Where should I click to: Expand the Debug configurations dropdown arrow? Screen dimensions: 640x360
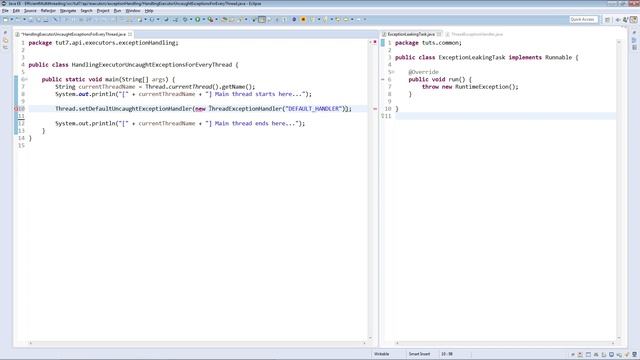pos(191,19)
